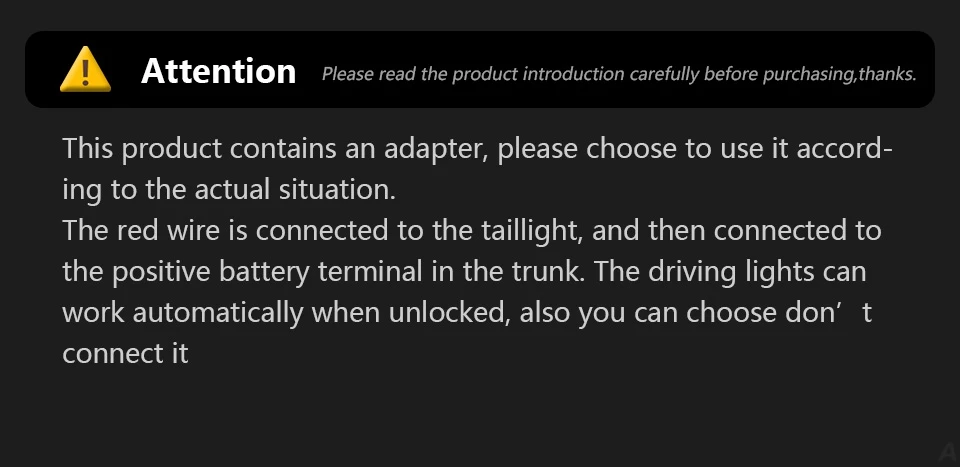Click the final line "connect it"

125,354
